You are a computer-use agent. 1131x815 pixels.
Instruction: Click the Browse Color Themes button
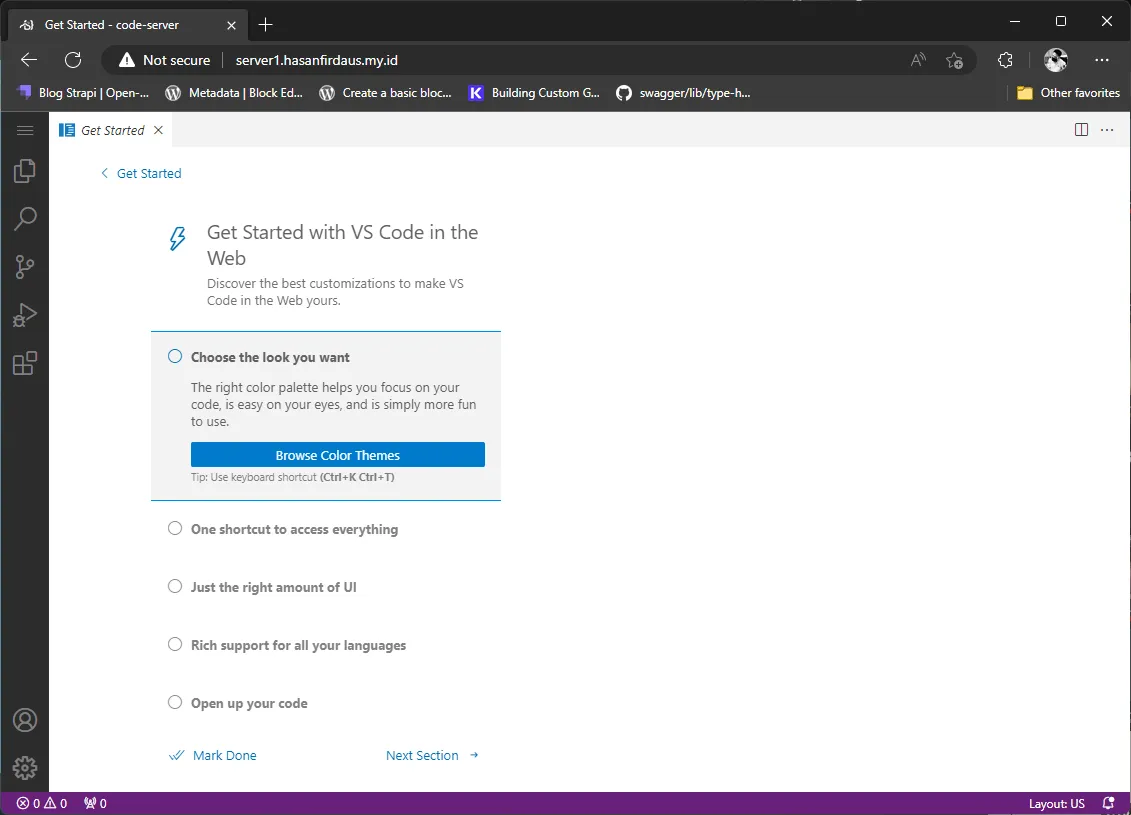pyautogui.click(x=338, y=454)
